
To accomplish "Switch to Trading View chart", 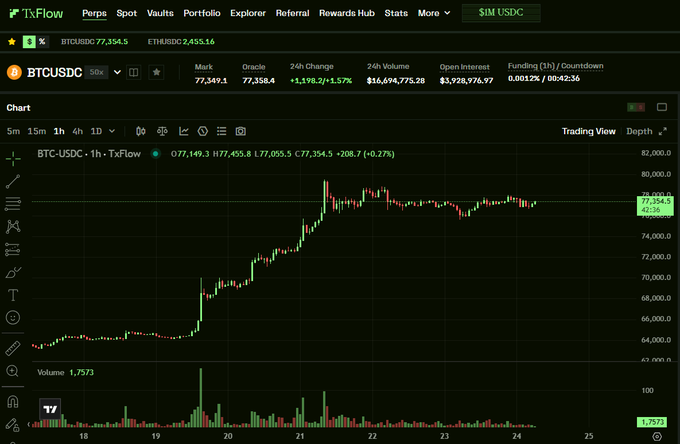I will click(588, 131).
